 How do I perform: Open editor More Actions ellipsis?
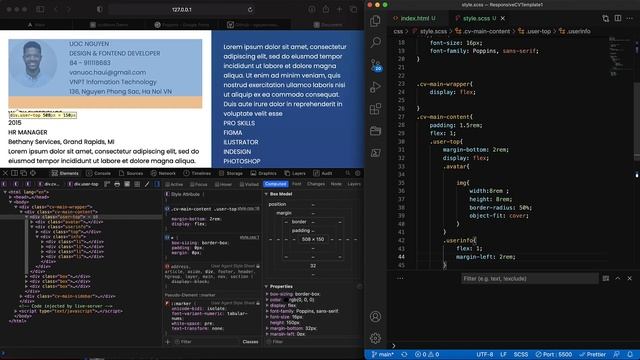(630, 18)
